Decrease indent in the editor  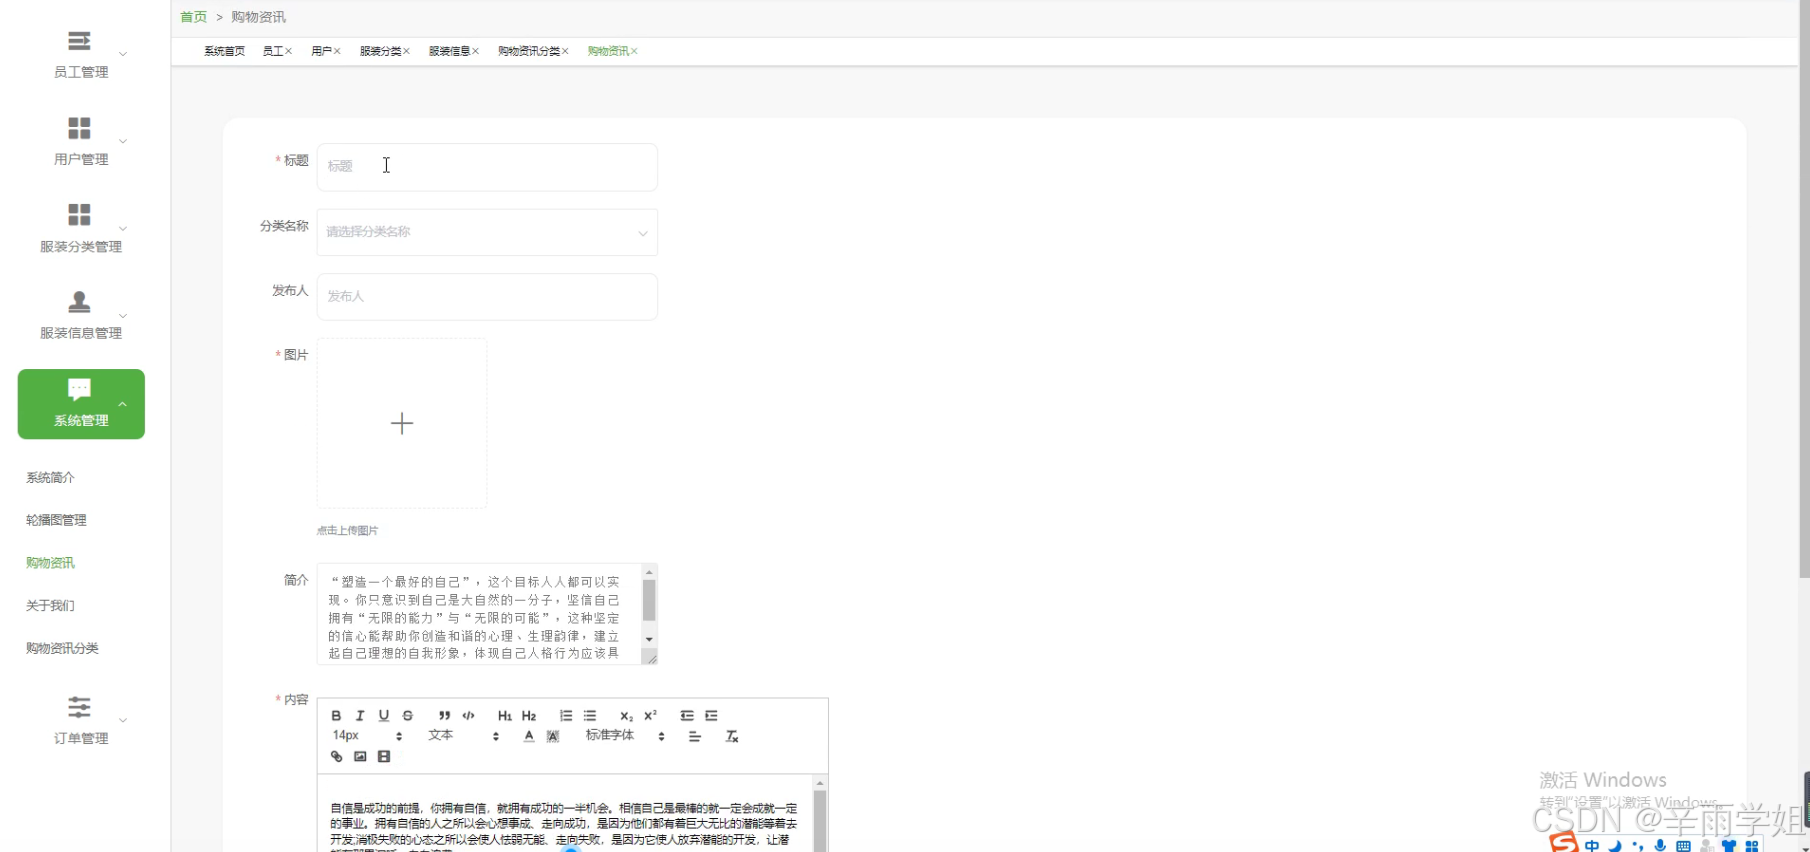(x=687, y=716)
